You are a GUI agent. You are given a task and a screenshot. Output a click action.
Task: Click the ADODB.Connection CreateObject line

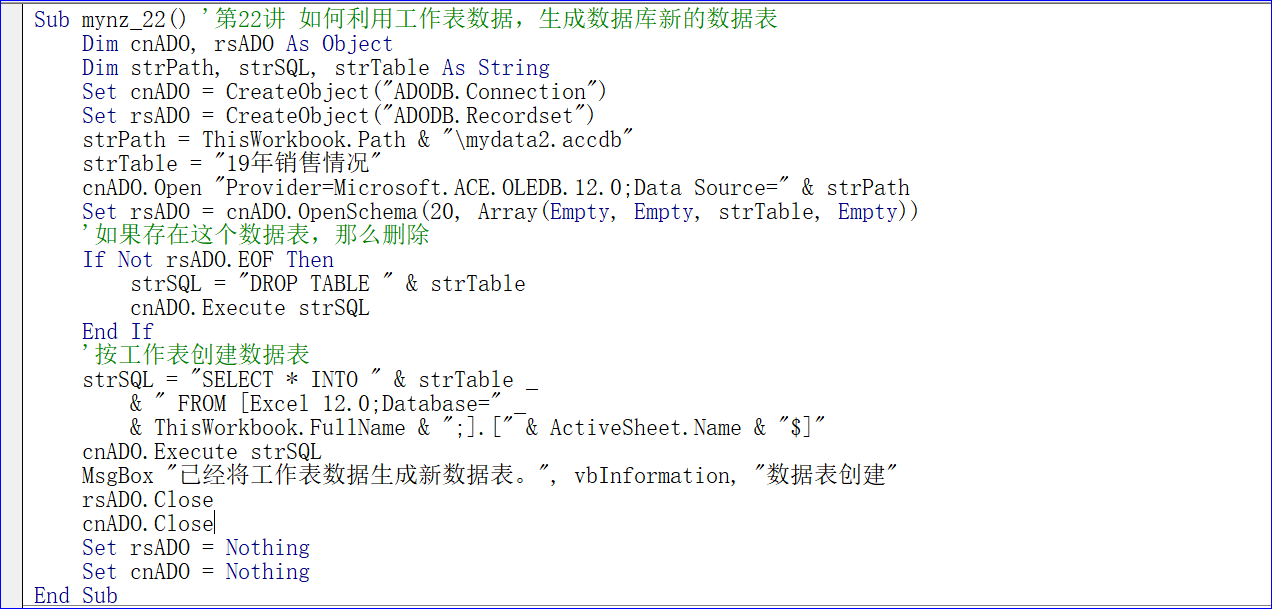tap(344, 92)
